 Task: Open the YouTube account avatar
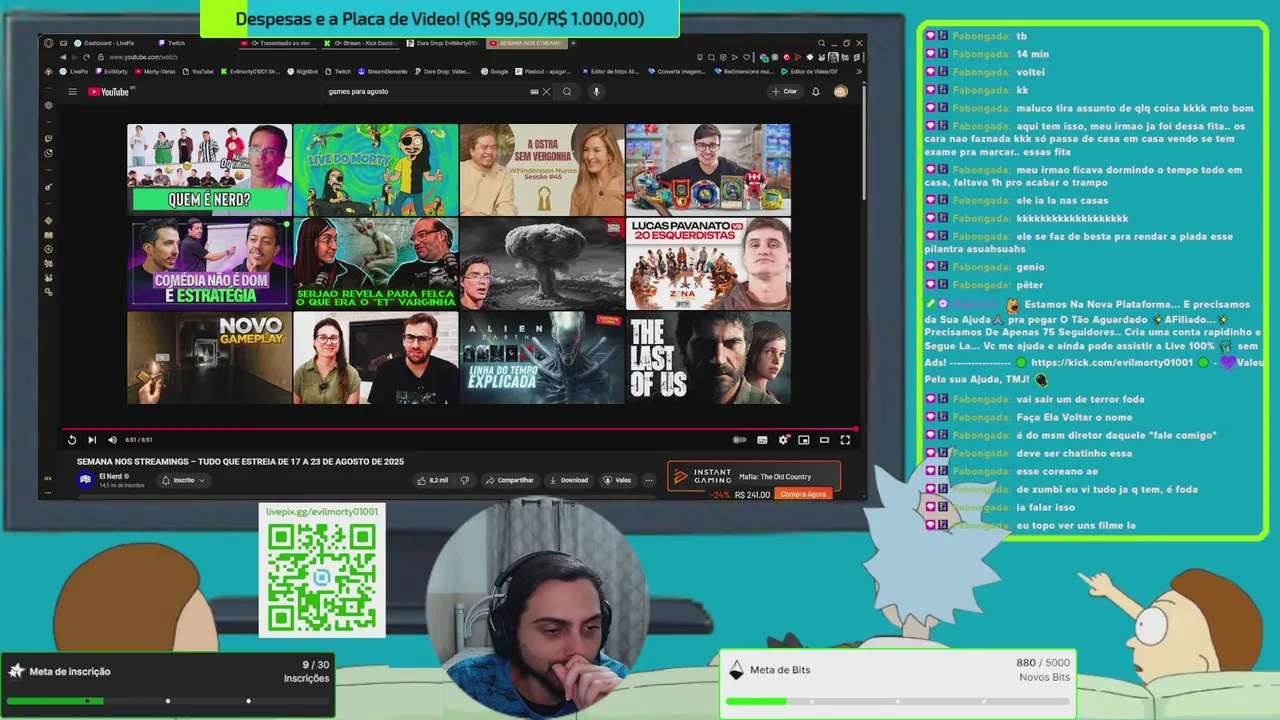[840, 91]
